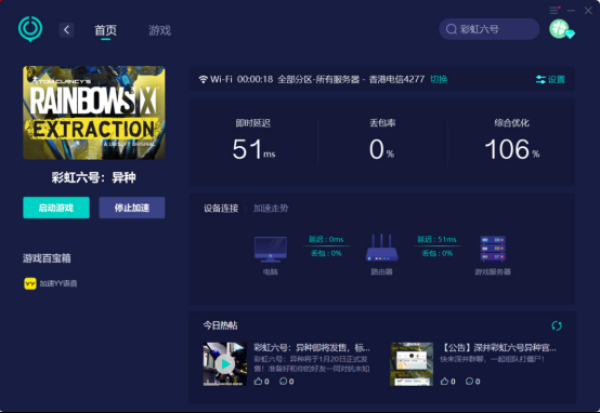
Task: Play the first hot post video thumbnail
Action: tap(224, 364)
